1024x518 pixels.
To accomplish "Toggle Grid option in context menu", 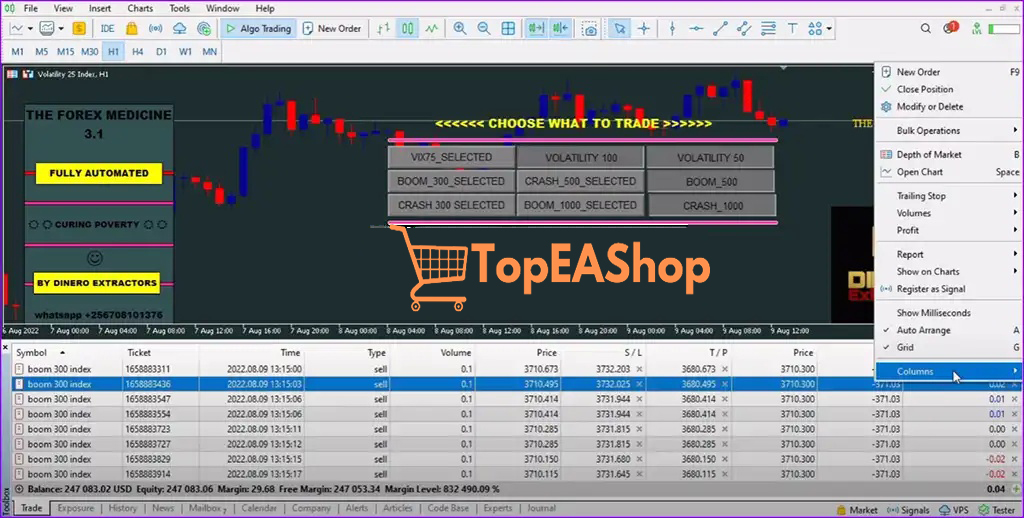I will pyautogui.click(x=948, y=348).
